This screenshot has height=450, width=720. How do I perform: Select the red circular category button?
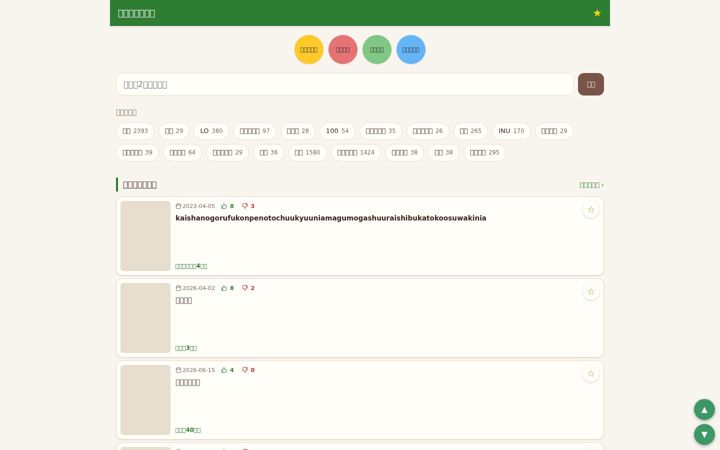tap(343, 50)
